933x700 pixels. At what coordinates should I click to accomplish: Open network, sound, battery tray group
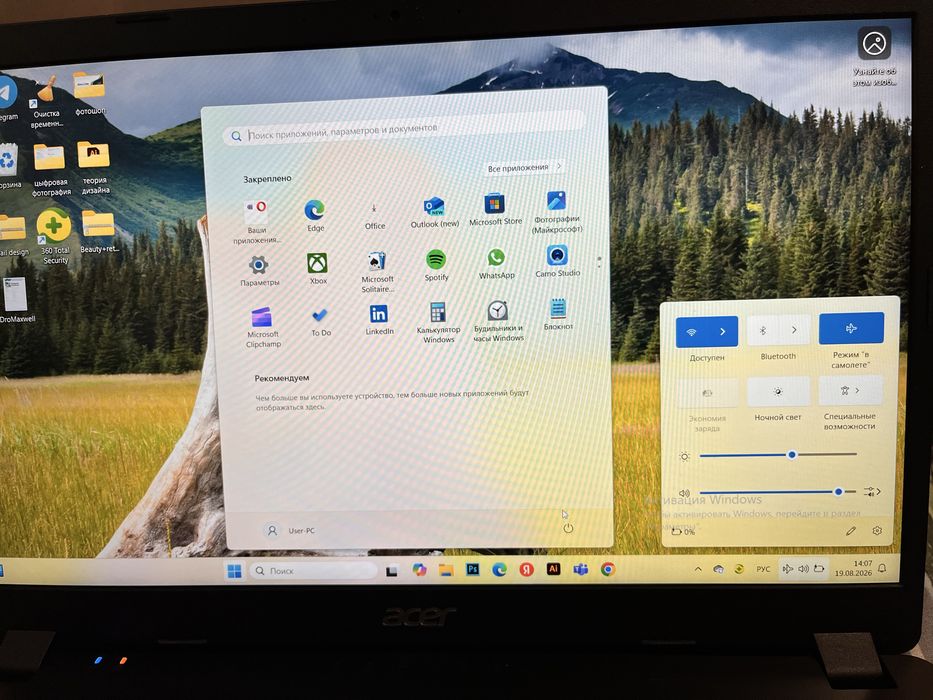tap(803, 568)
